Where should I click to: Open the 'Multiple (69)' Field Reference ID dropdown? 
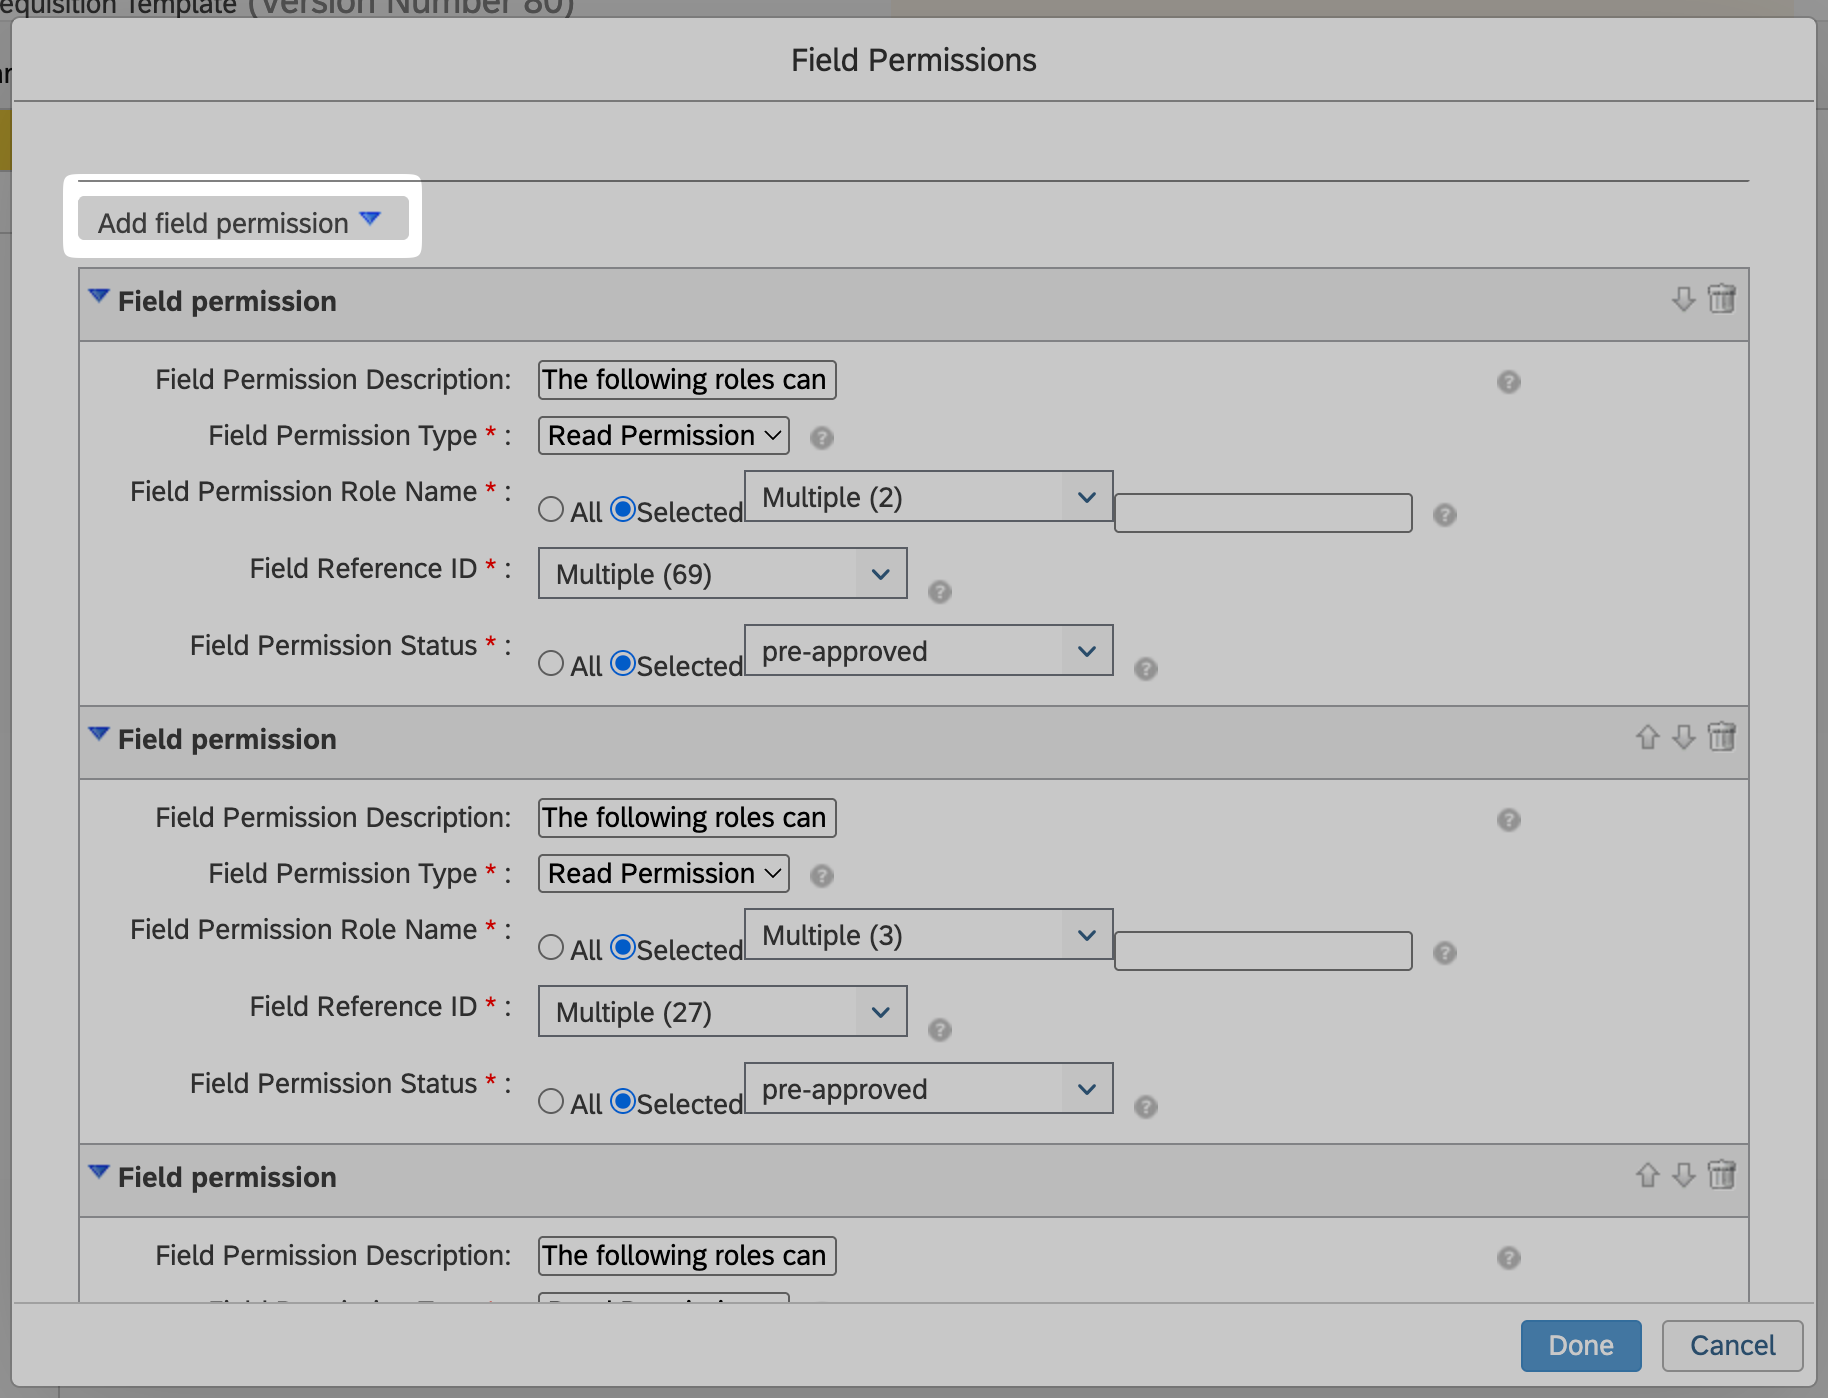[722, 574]
